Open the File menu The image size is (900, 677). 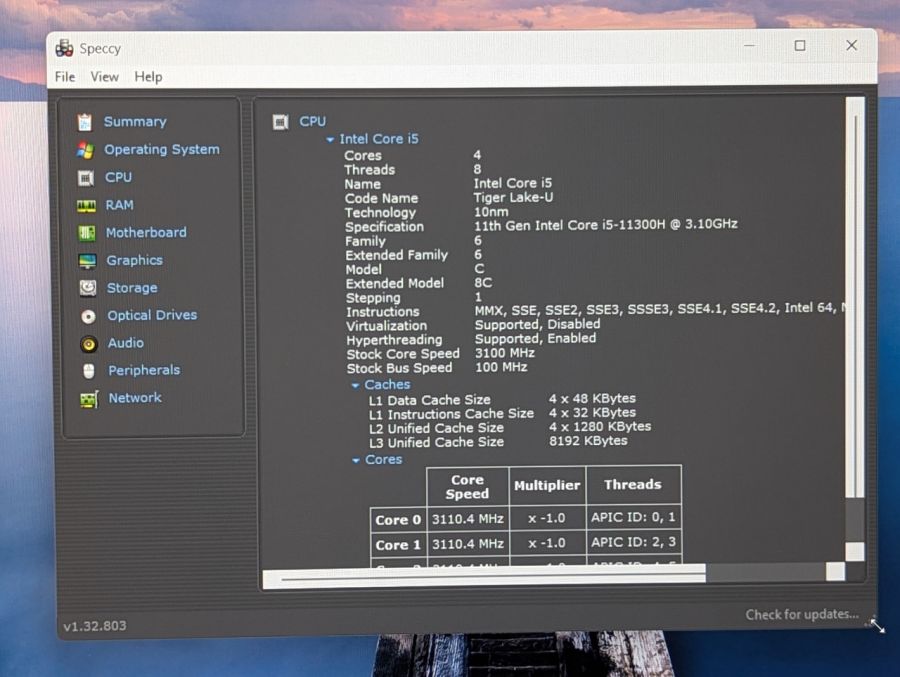click(65, 77)
